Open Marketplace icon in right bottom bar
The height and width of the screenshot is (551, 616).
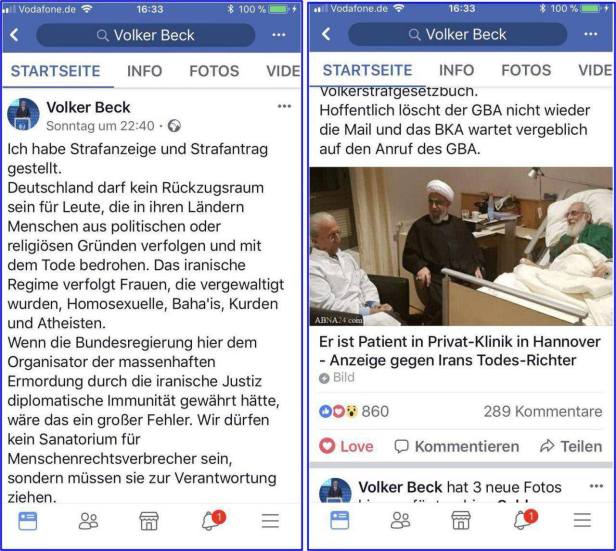(461, 520)
